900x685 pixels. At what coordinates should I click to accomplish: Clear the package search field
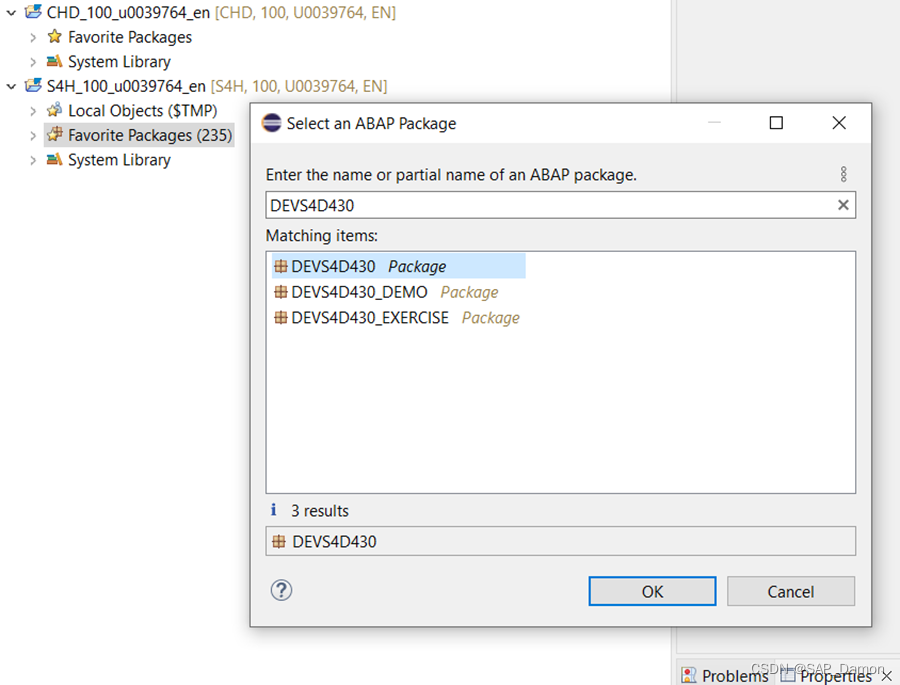click(843, 205)
